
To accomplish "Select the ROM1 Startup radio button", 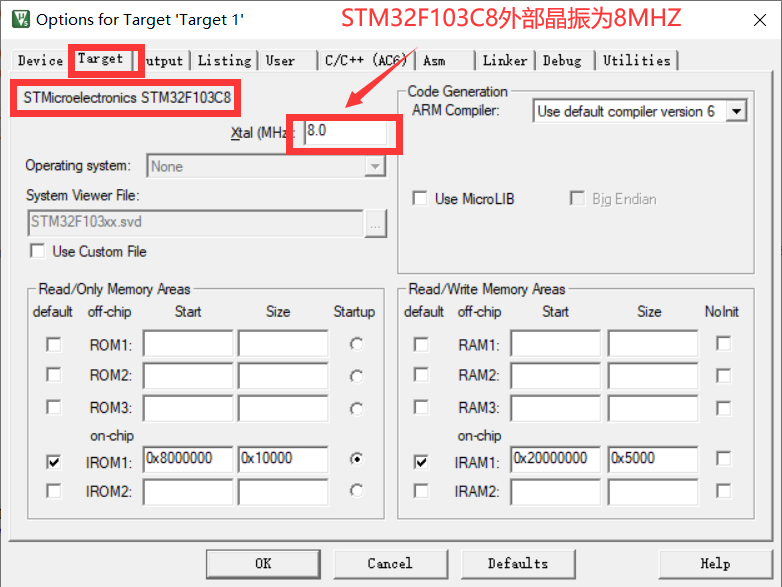I will point(356,344).
